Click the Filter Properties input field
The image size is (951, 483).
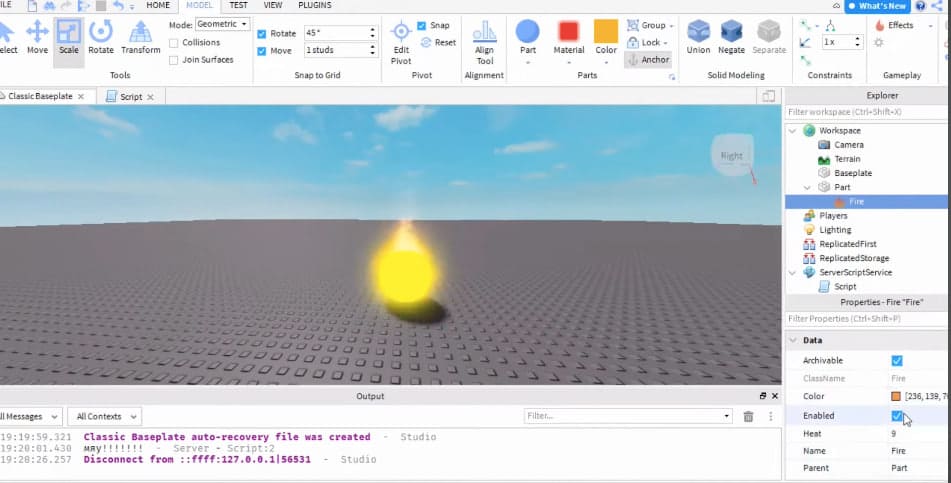(867, 319)
